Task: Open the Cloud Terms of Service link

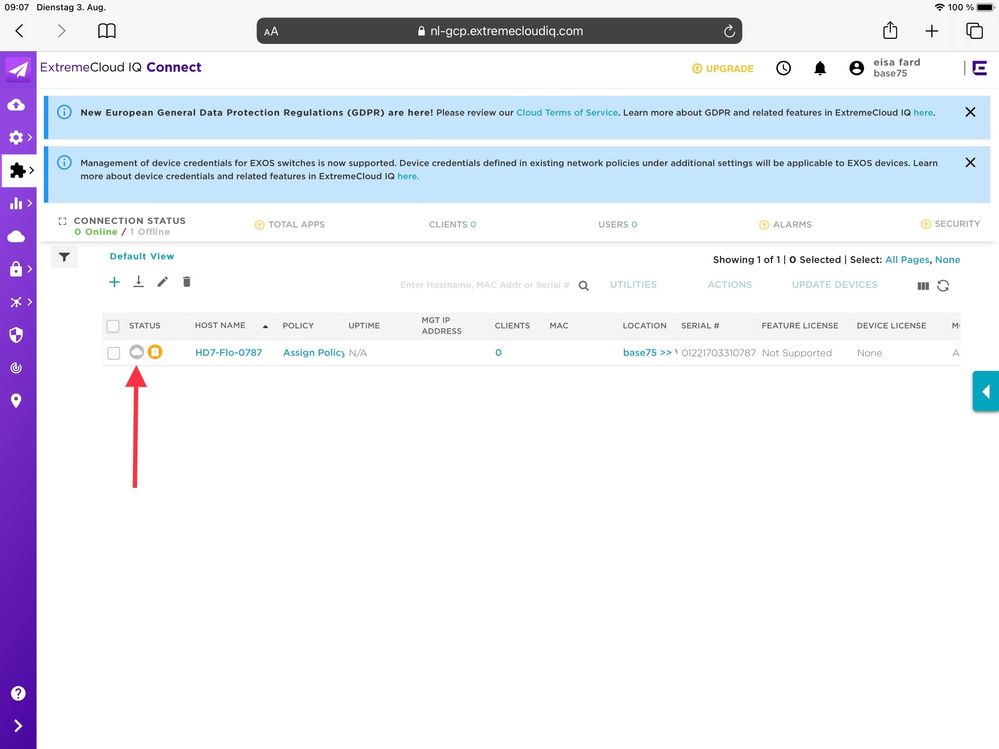Action: click(x=567, y=112)
